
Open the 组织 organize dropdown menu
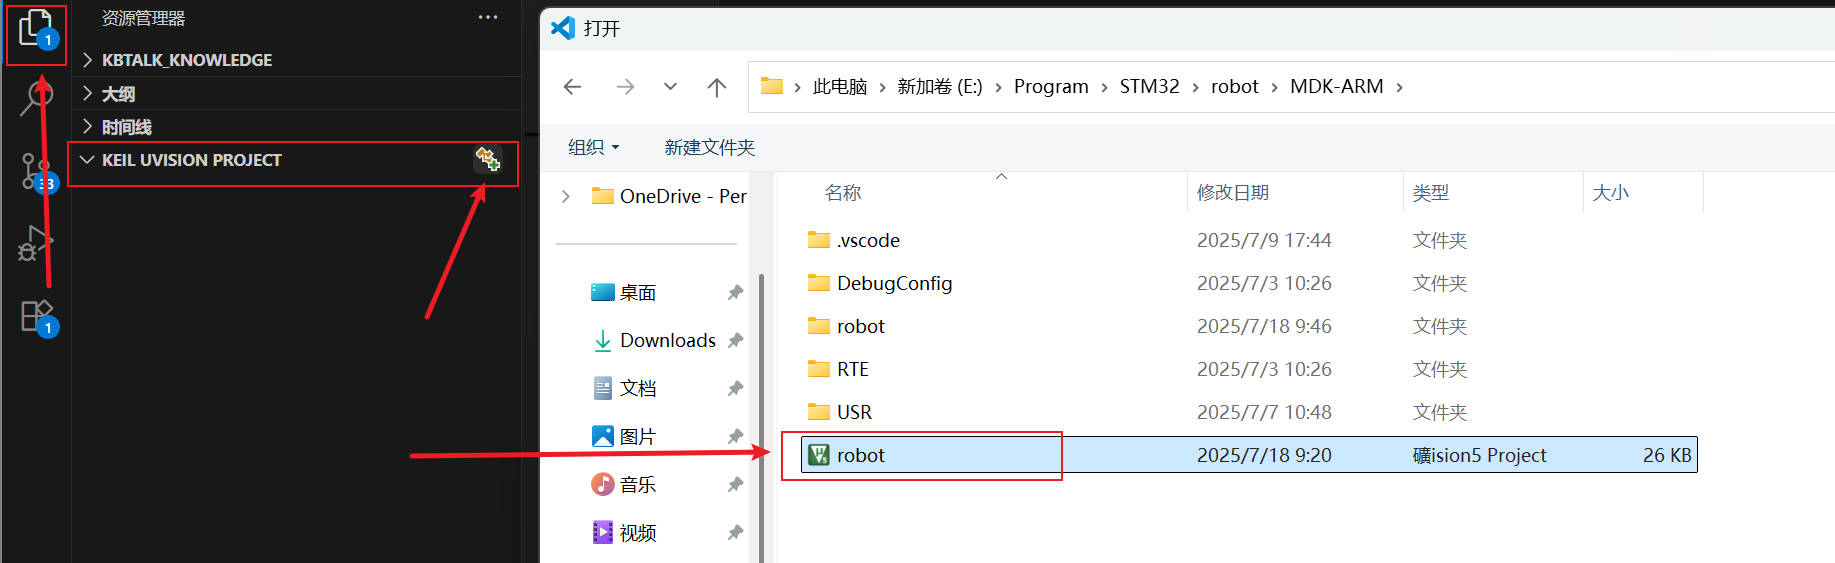[x=594, y=147]
